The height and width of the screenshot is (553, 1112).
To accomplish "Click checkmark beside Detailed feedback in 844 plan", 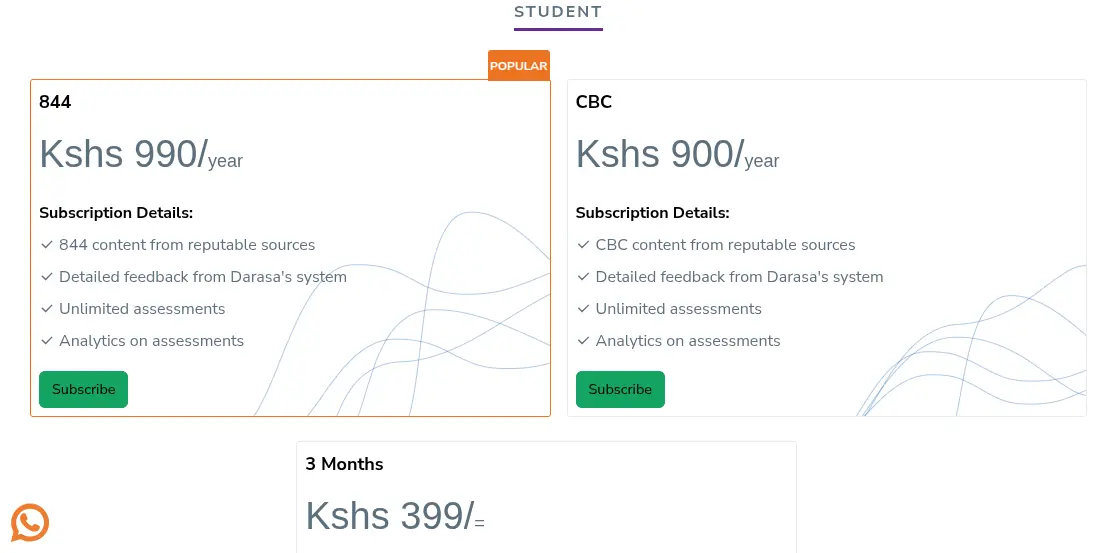I will (47, 277).
